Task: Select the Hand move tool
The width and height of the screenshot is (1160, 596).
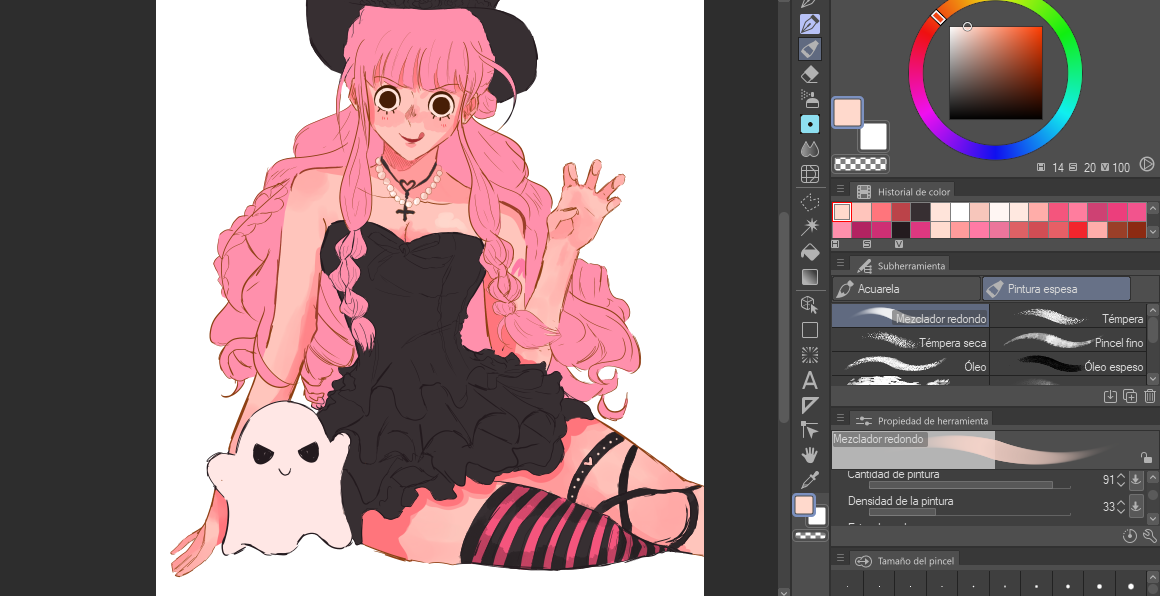Action: (810, 455)
